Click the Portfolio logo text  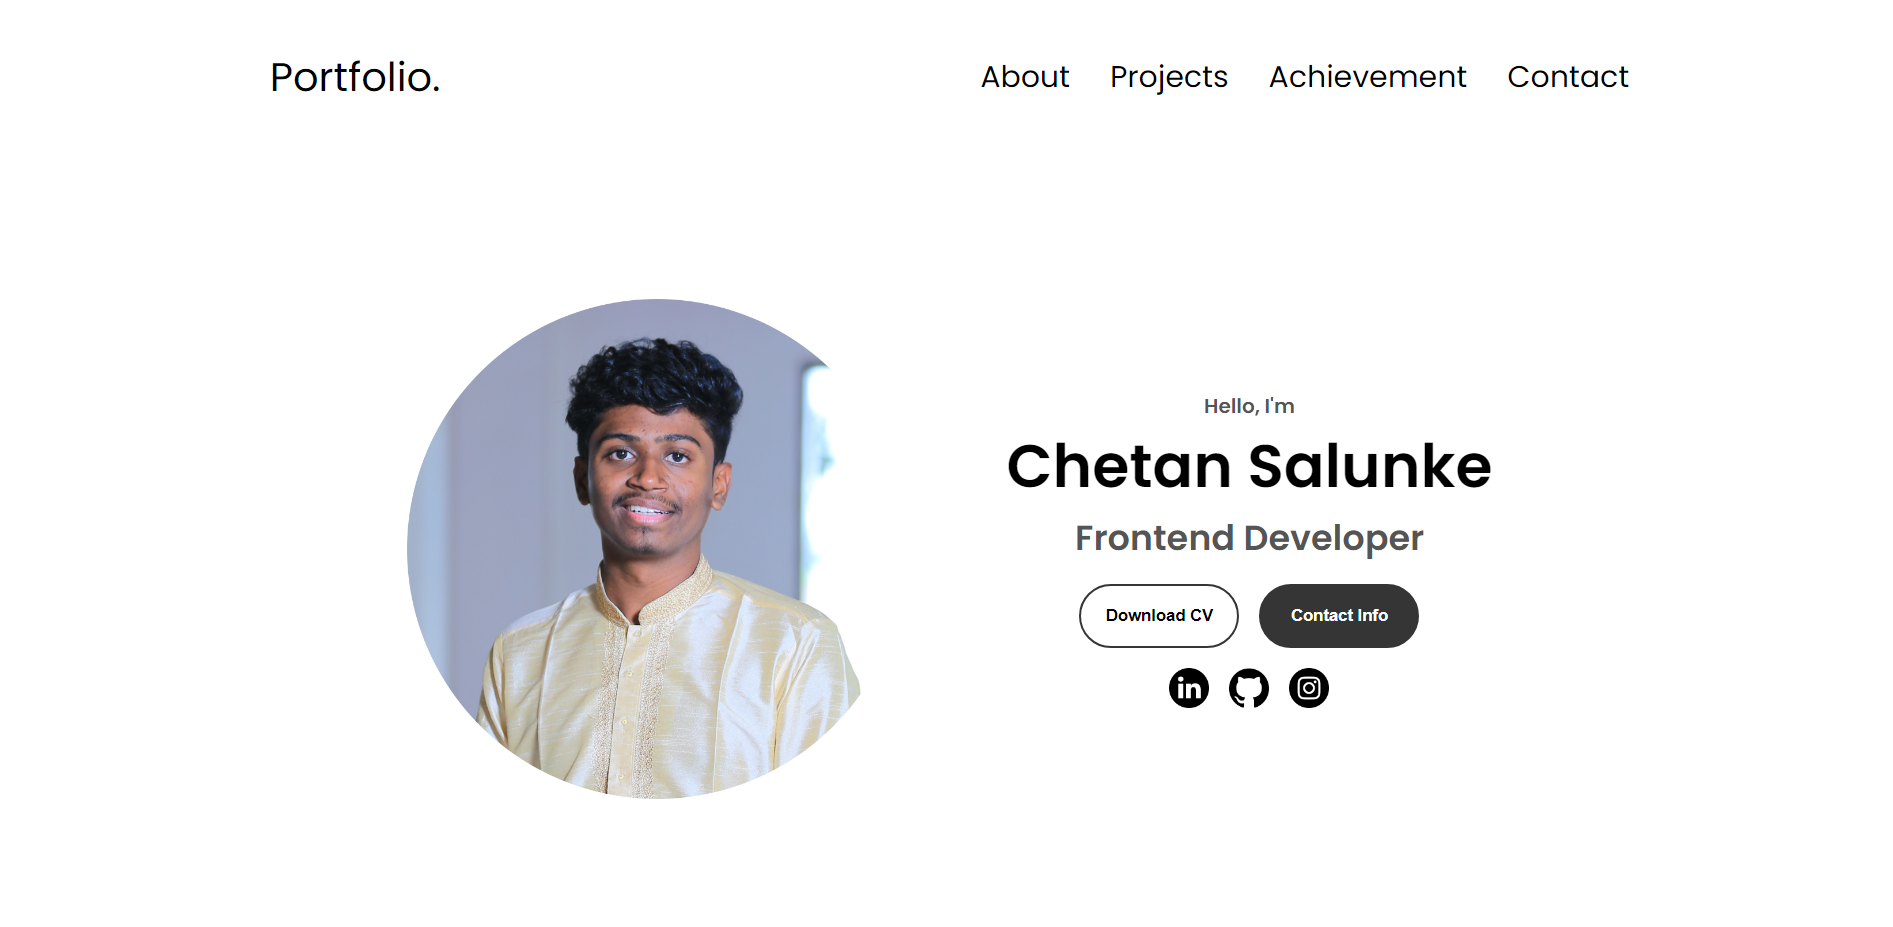click(355, 77)
